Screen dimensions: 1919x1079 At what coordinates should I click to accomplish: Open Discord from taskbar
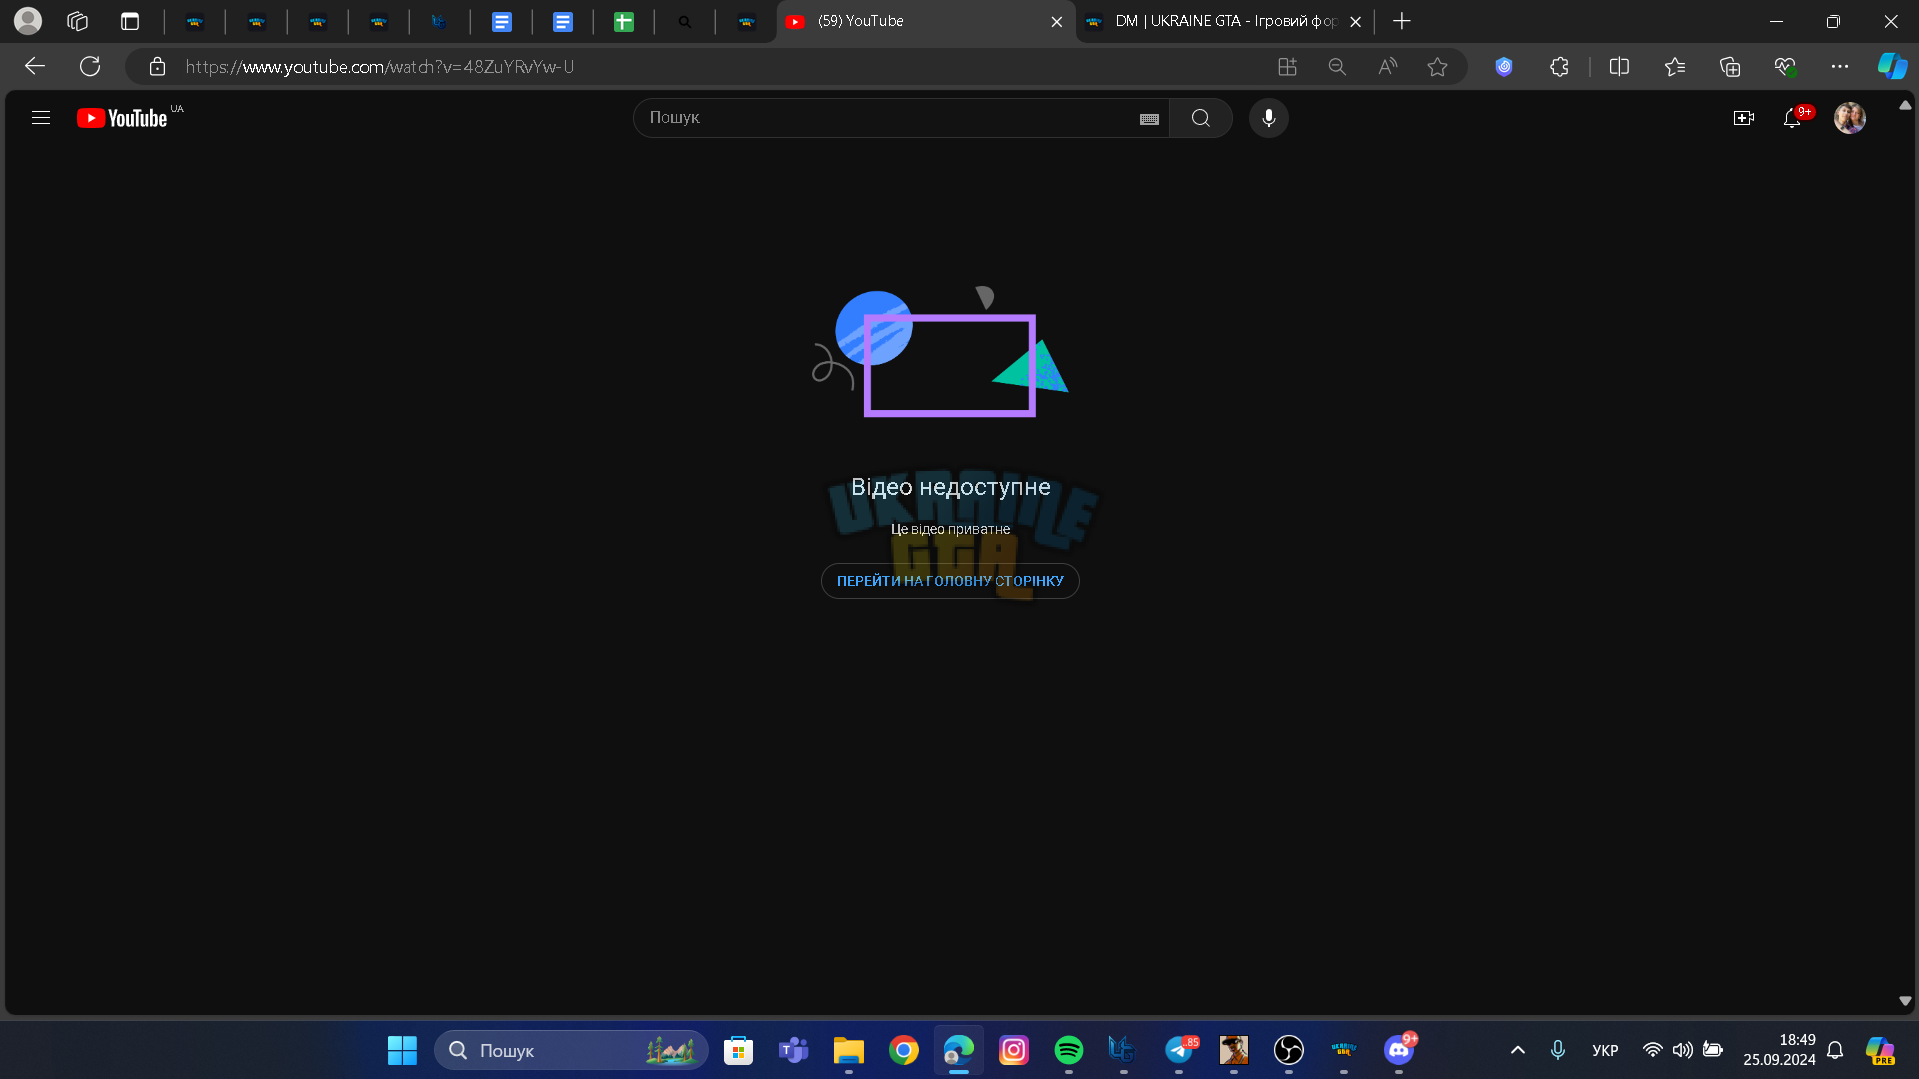pyautogui.click(x=1399, y=1050)
